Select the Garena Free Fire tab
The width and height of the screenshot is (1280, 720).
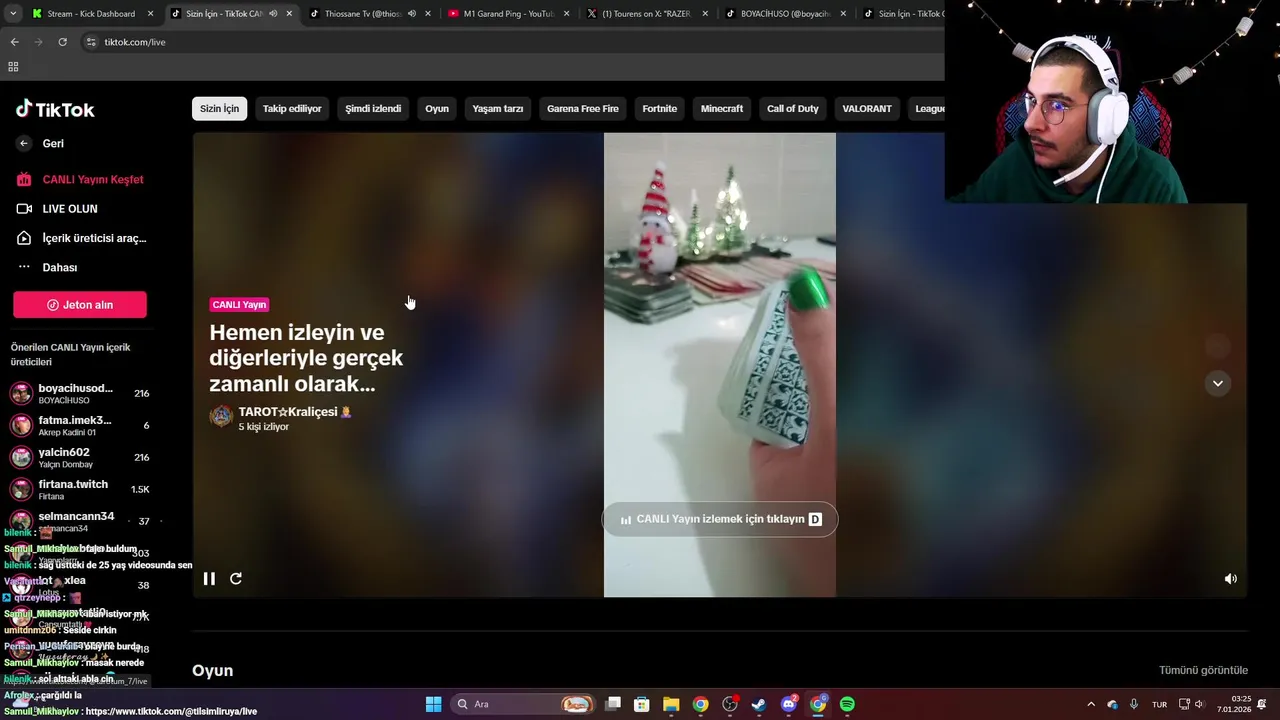coord(583,108)
